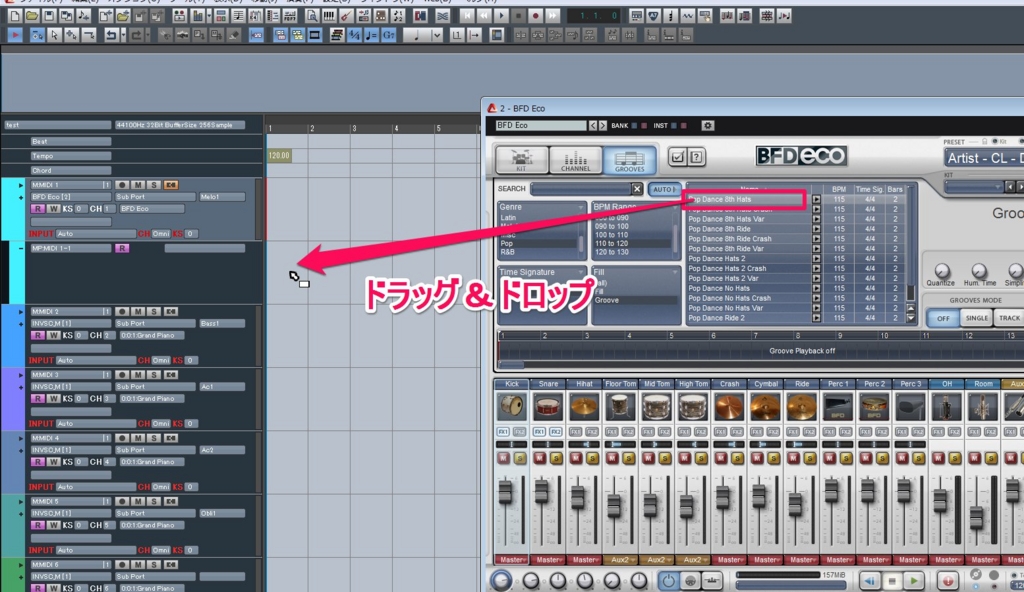
Task: Click the BFD Eco plugin settings gear
Action: coord(707,125)
